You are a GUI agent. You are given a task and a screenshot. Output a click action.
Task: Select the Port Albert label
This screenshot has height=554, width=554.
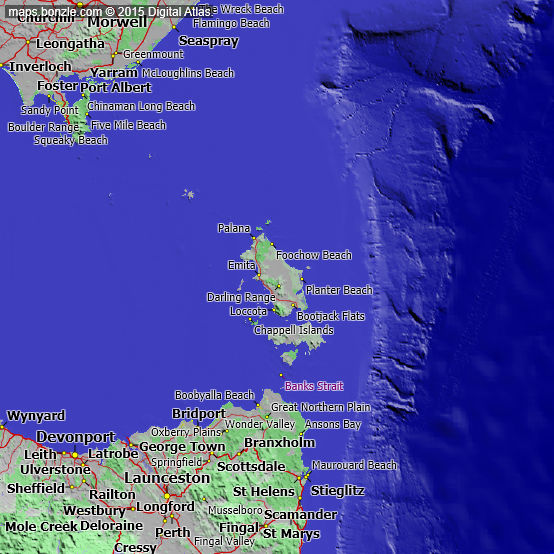point(116,88)
